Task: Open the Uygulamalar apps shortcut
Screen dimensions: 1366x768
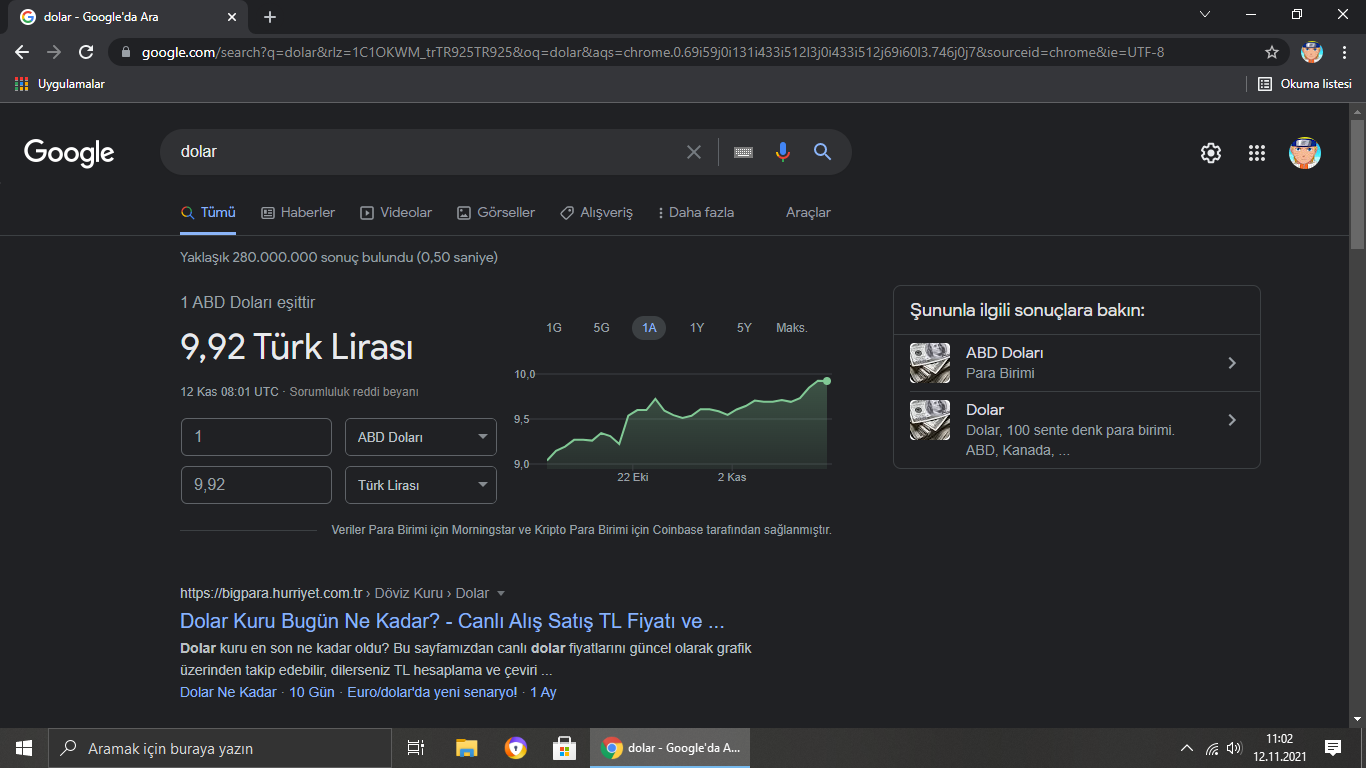Action: [x=60, y=84]
